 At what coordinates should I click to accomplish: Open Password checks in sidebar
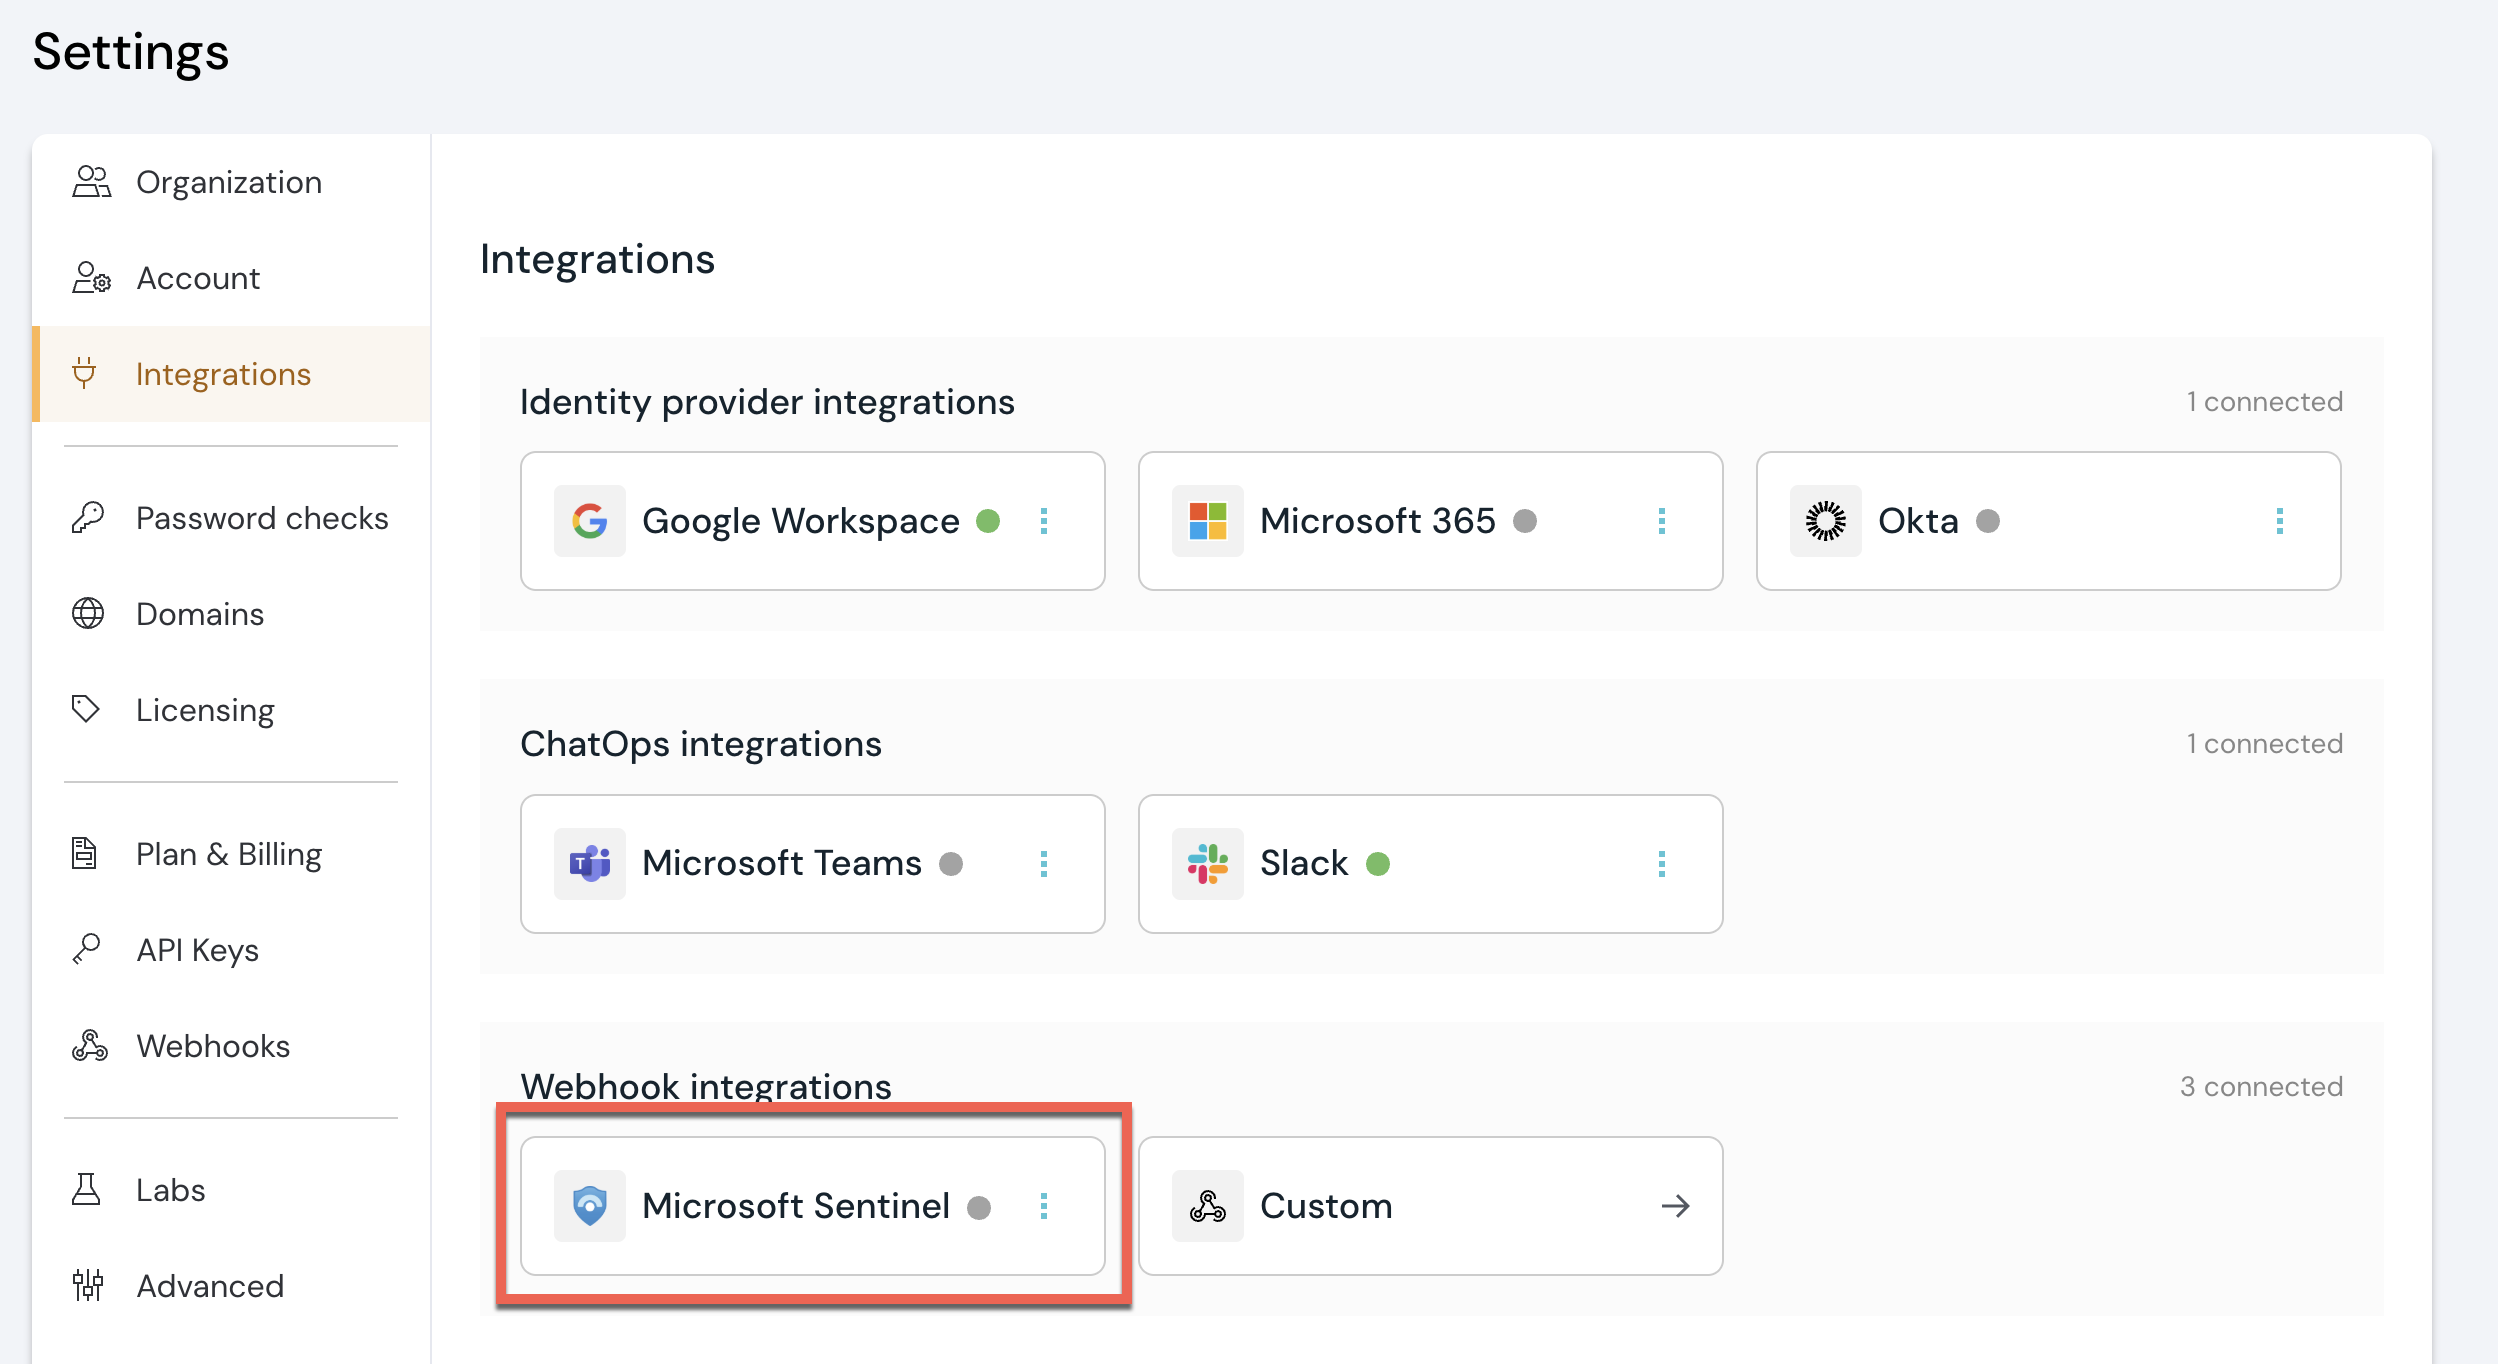(x=261, y=518)
